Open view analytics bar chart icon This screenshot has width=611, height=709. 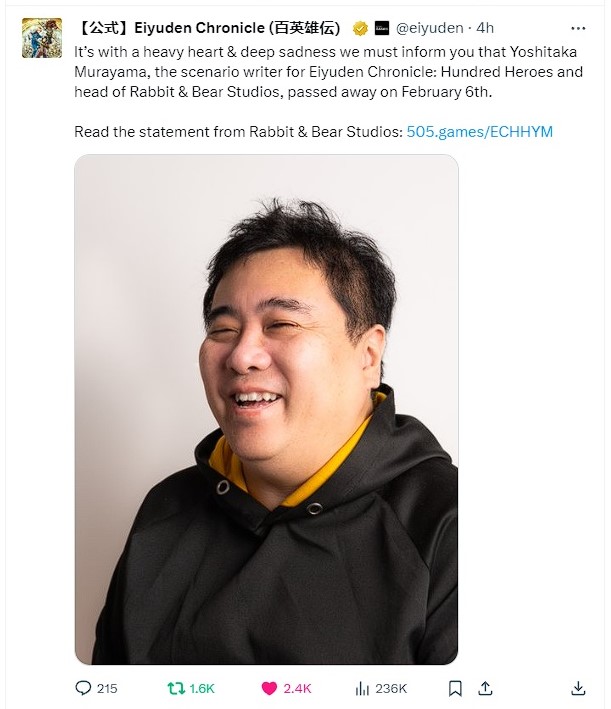362,688
